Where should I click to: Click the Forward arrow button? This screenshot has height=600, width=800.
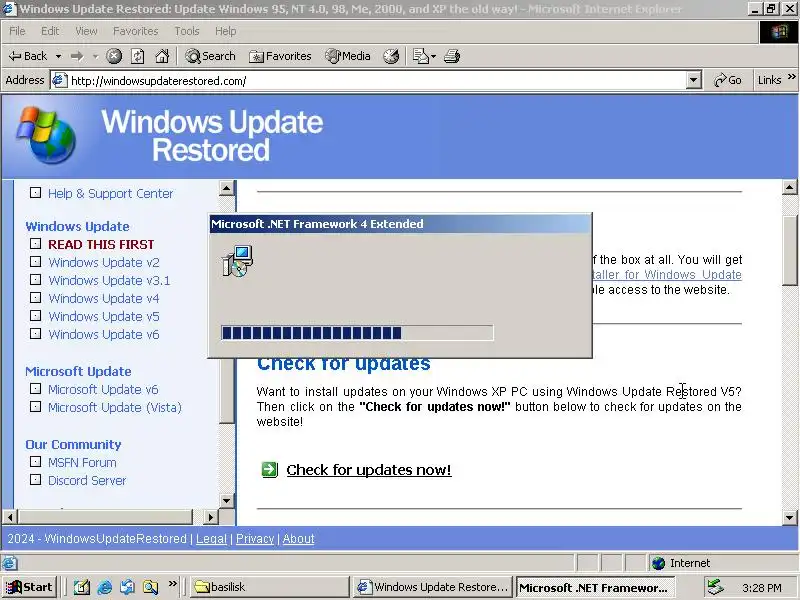77,56
